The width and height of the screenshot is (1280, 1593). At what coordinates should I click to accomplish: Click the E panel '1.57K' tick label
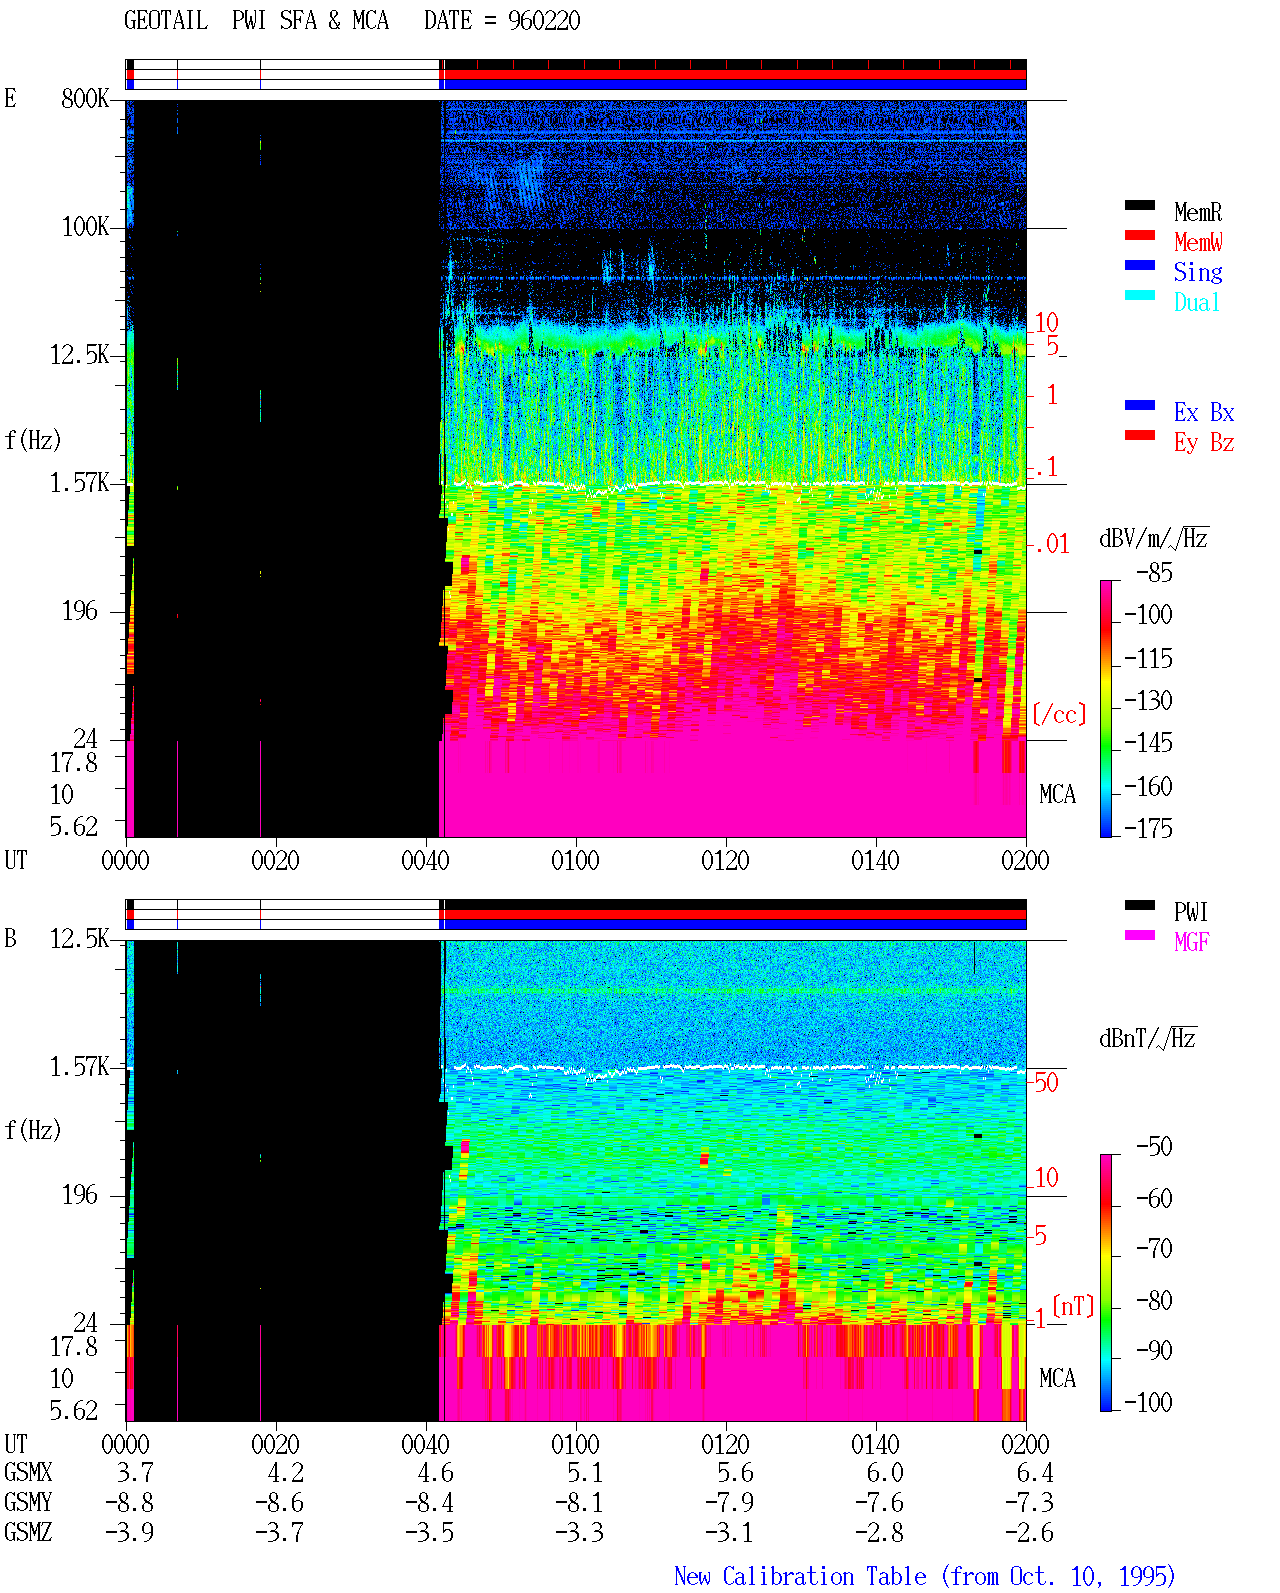pyautogui.click(x=79, y=483)
